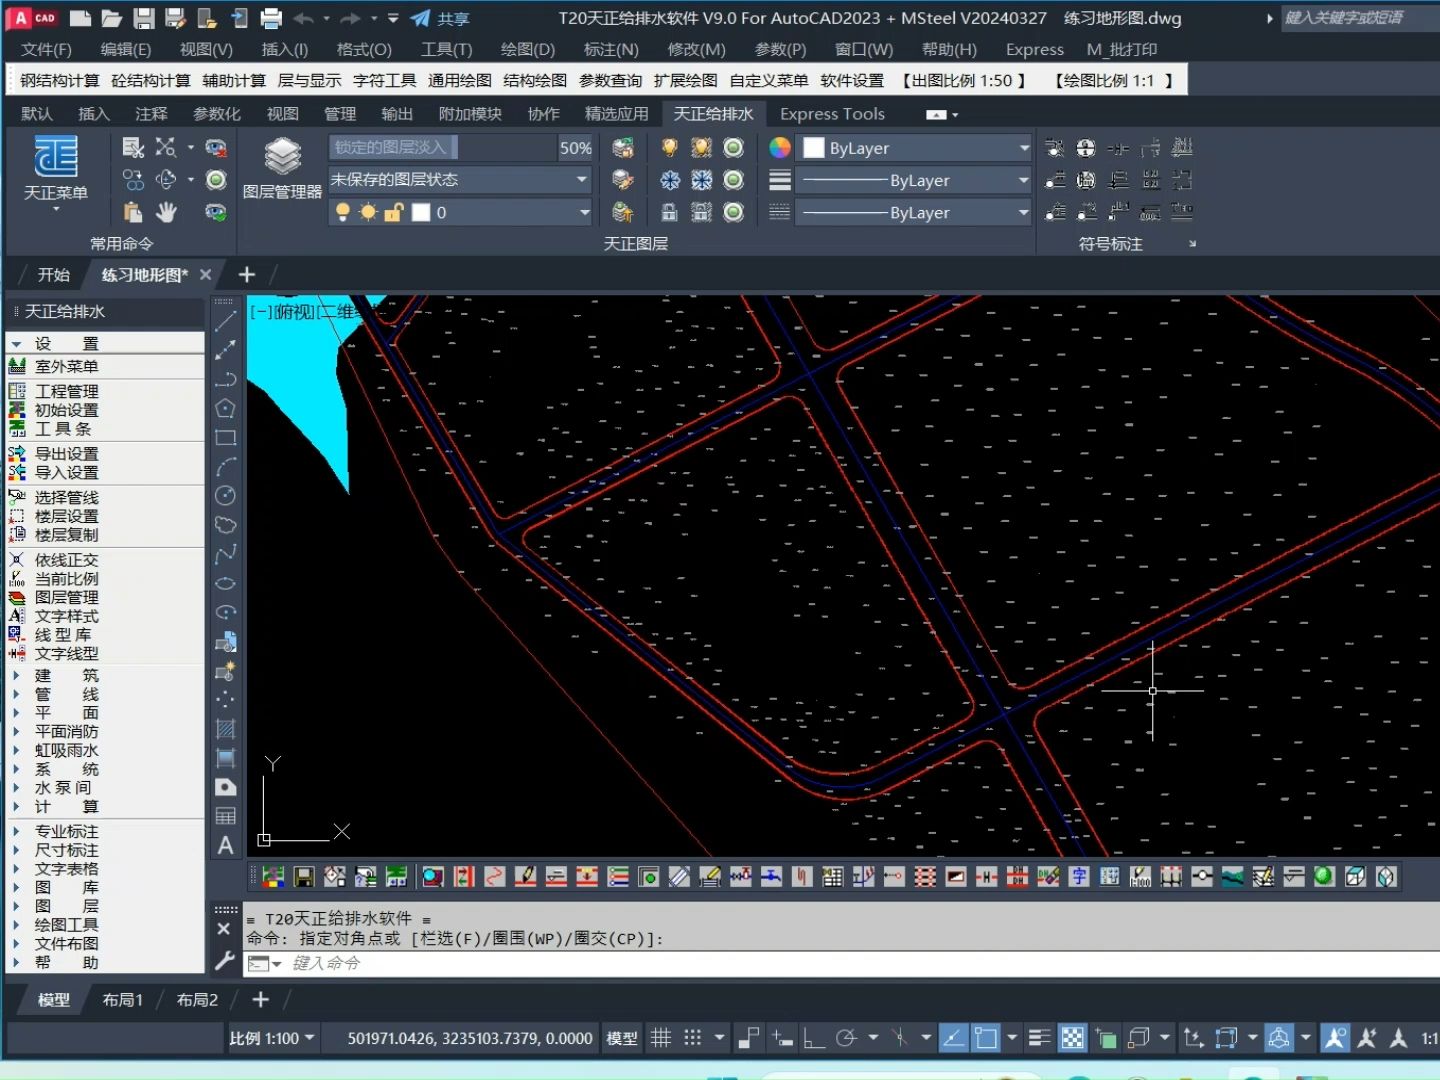The image size is (1440, 1080).
Task: Click the save disk icon in bottom toolbar
Action: click(304, 877)
